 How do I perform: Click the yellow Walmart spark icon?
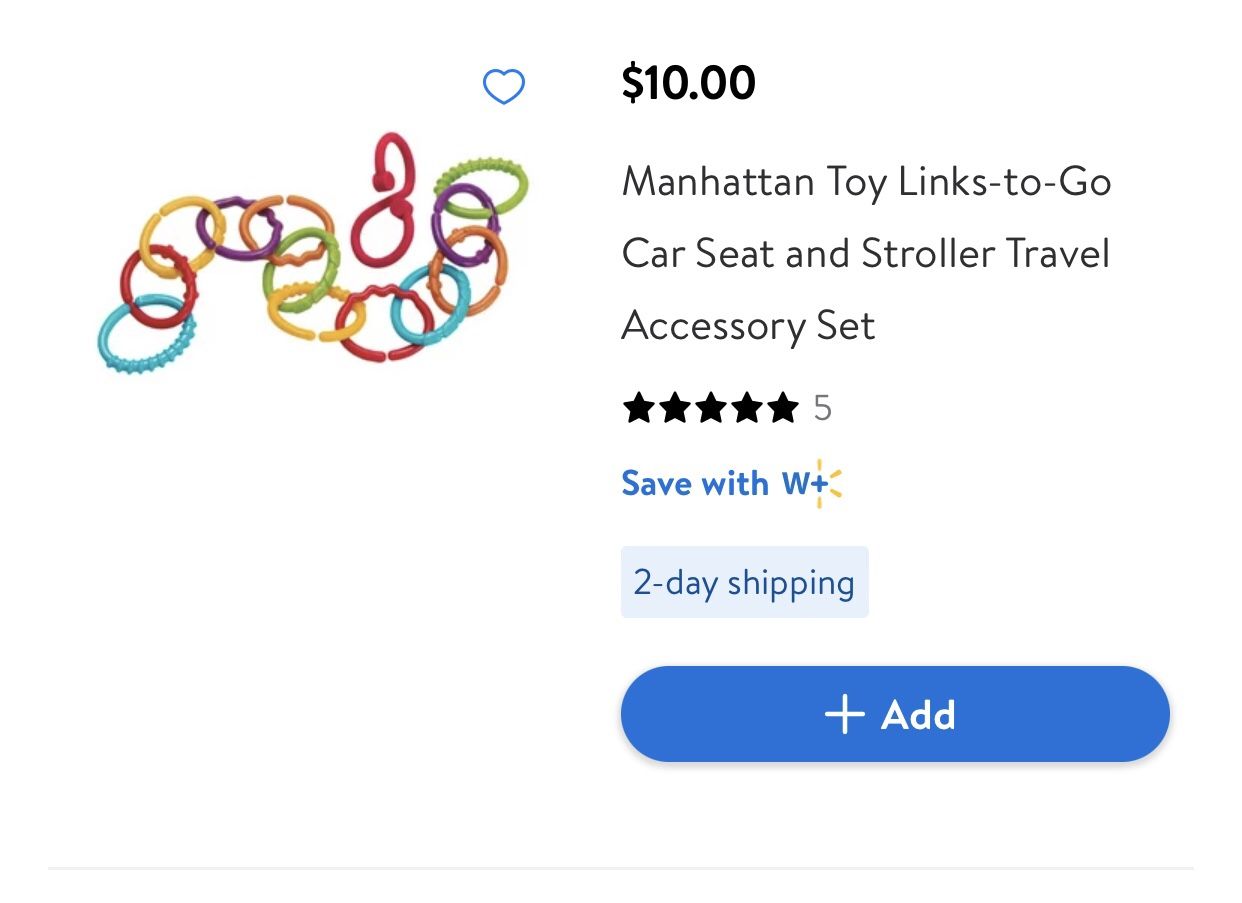point(832,484)
